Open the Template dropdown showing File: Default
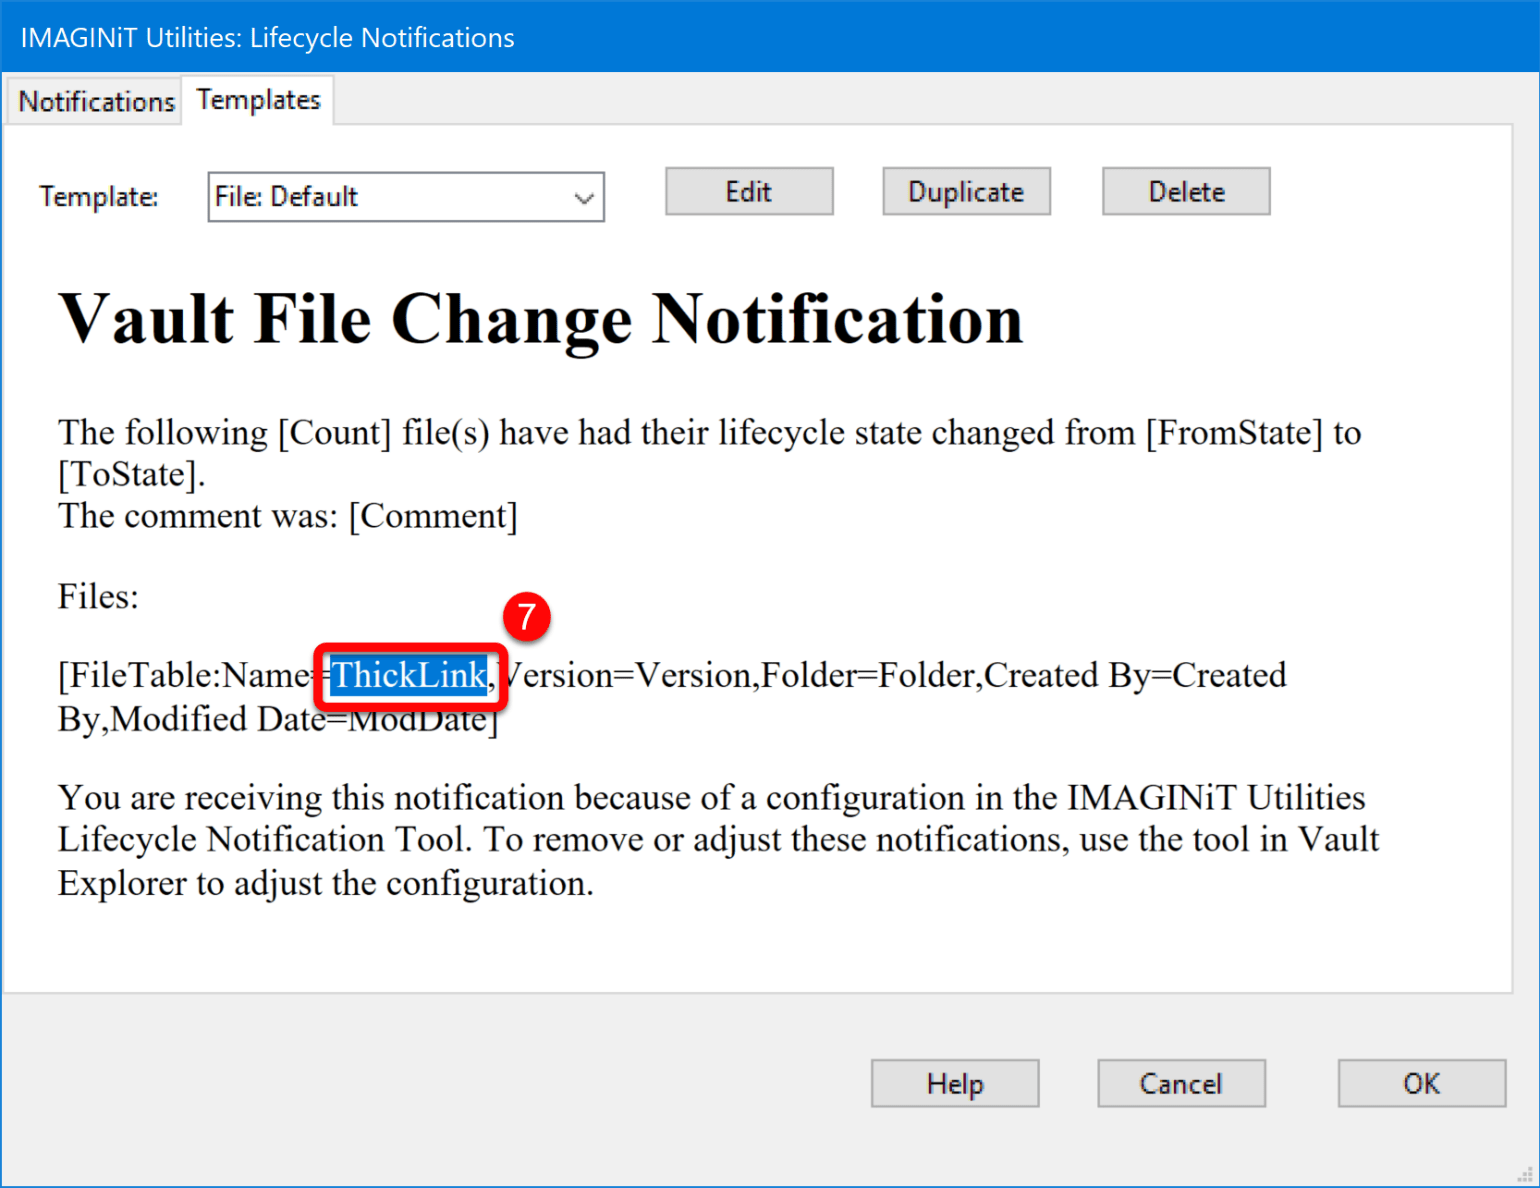 pyautogui.click(x=406, y=197)
